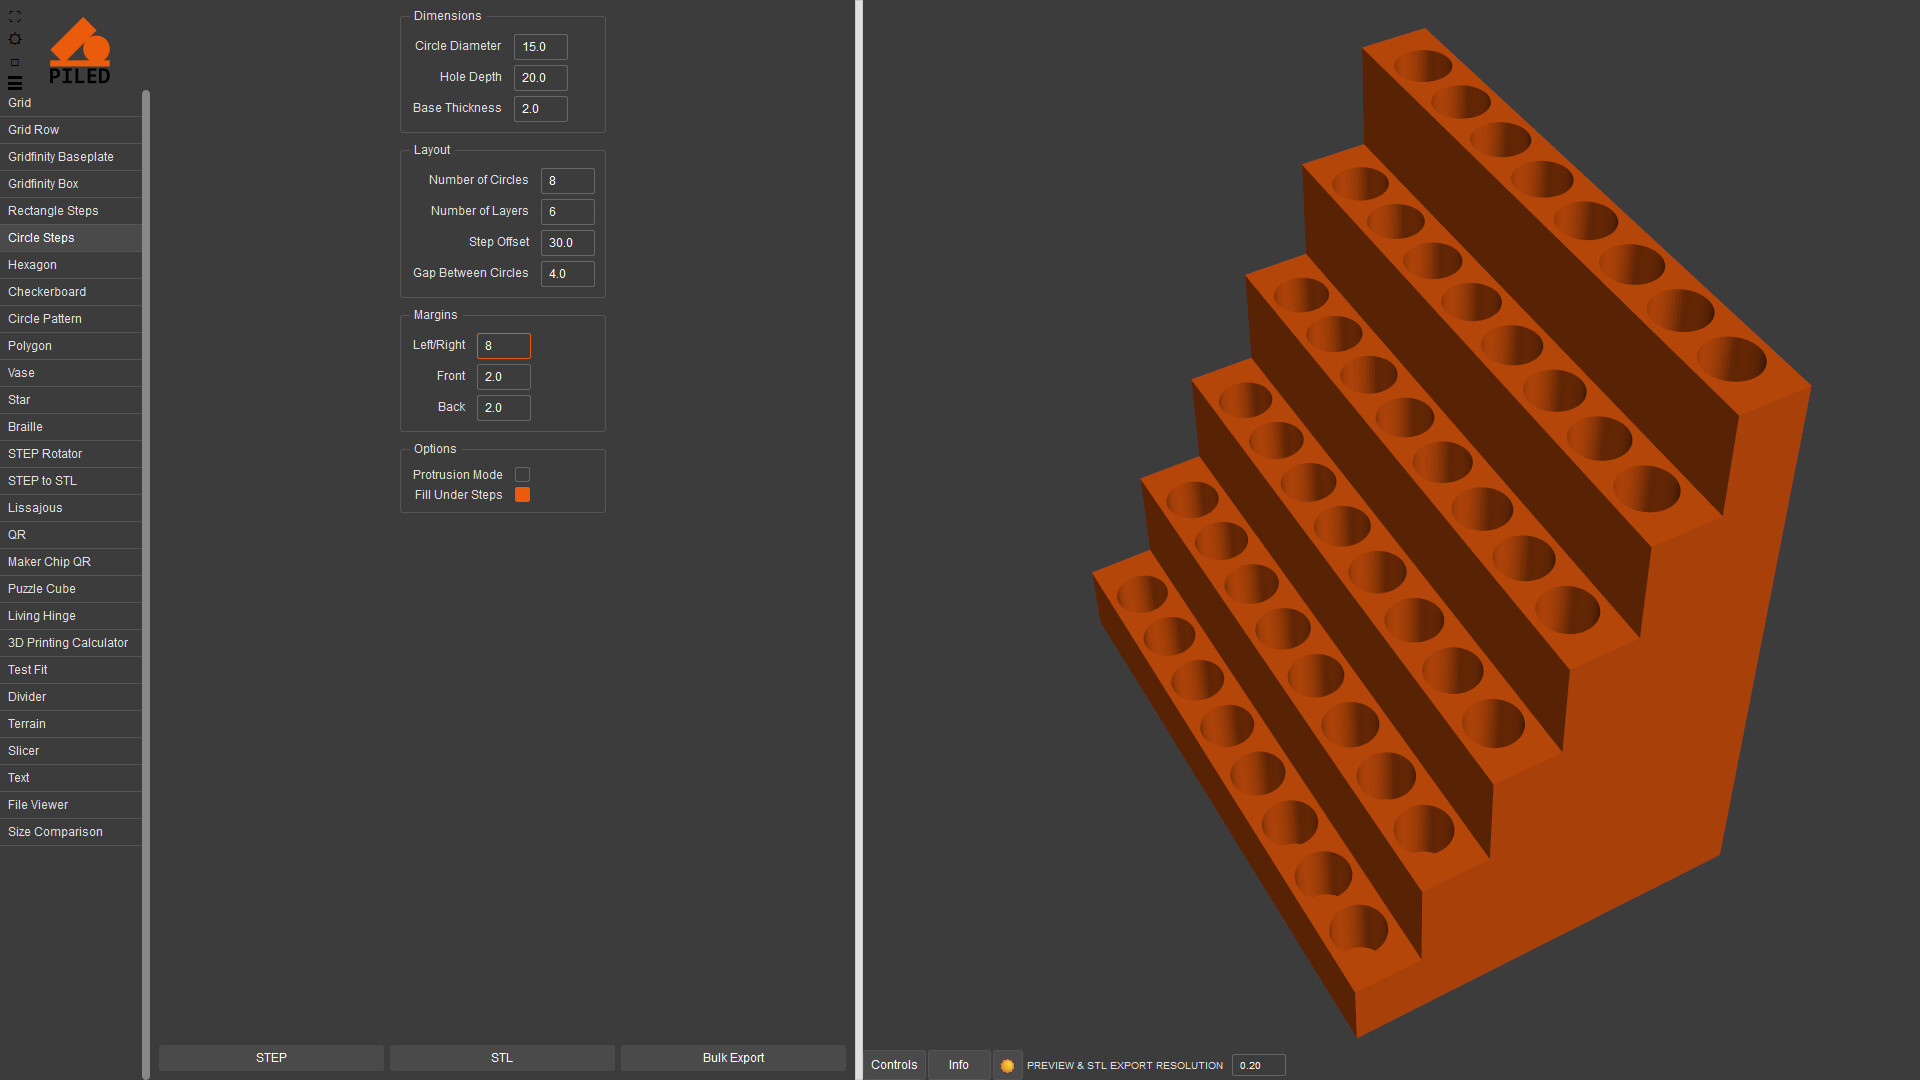Click the STL export button
The height and width of the screenshot is (1080, 1920).
[502, 1058]
